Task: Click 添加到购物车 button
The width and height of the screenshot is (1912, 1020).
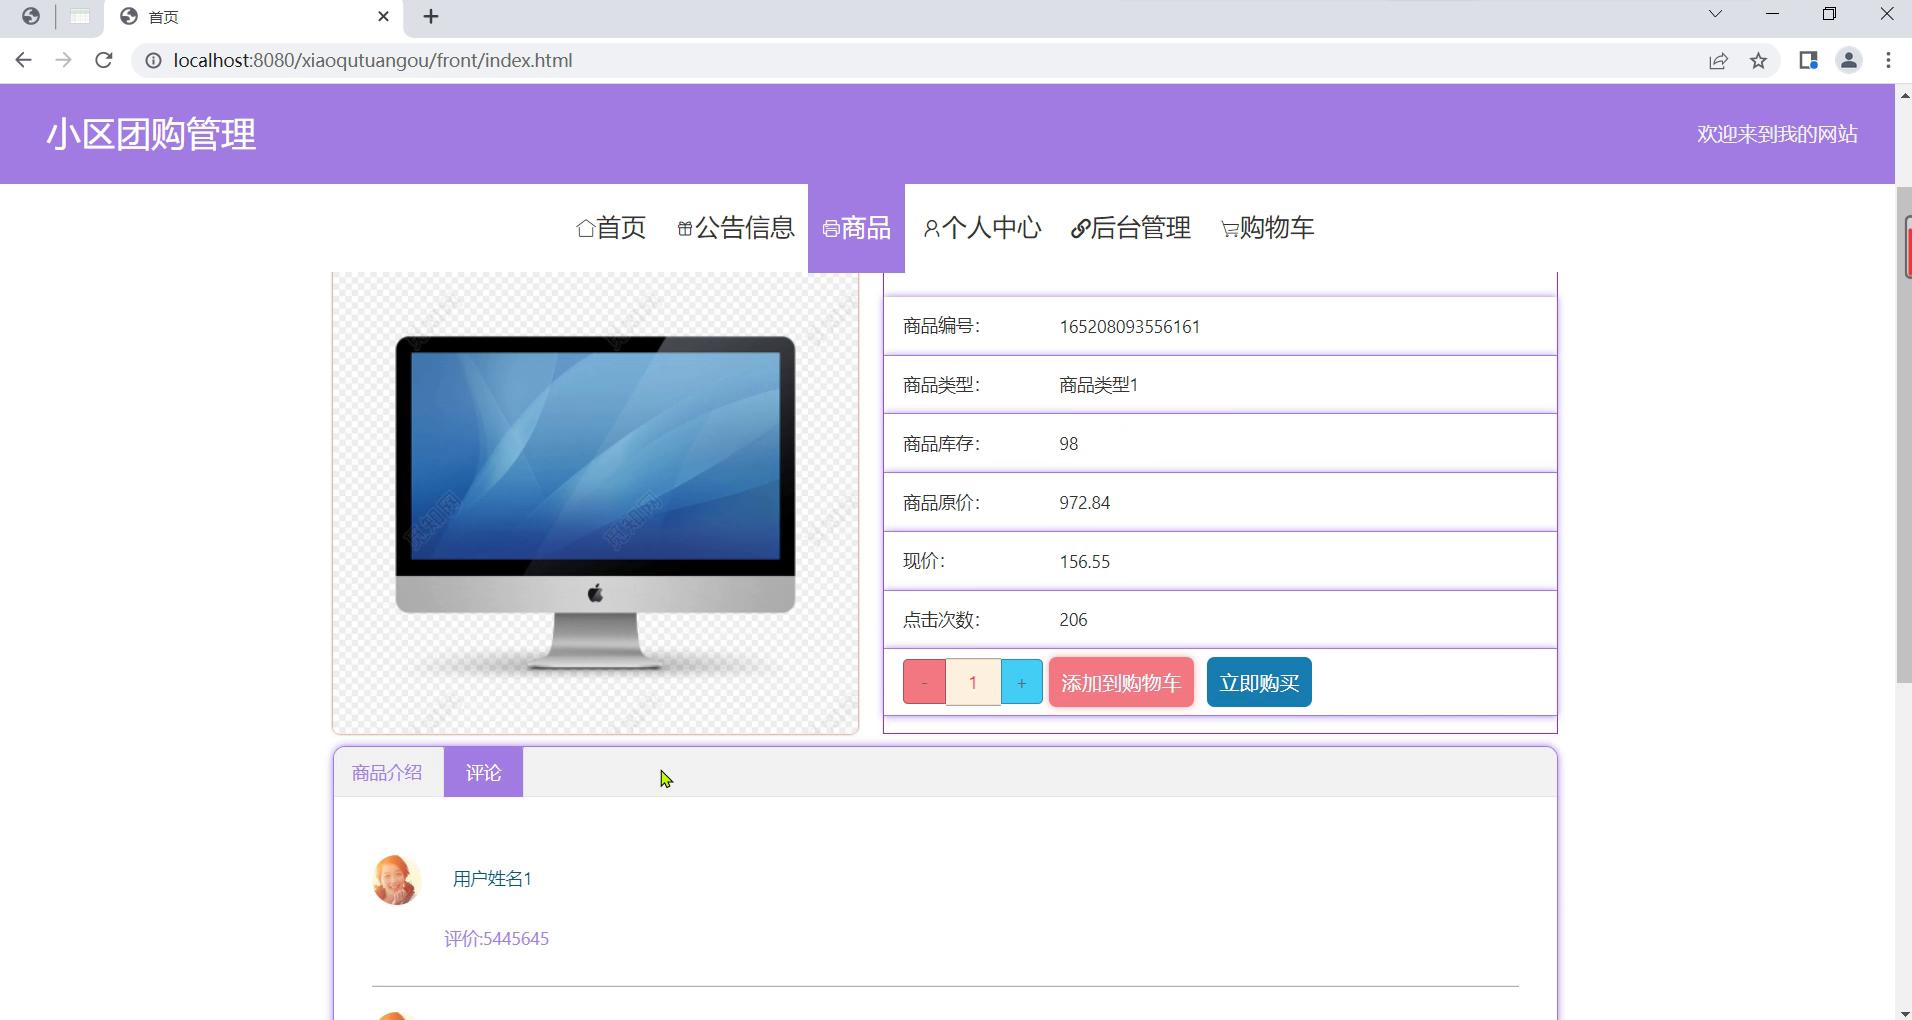Action: [1121, 682]
